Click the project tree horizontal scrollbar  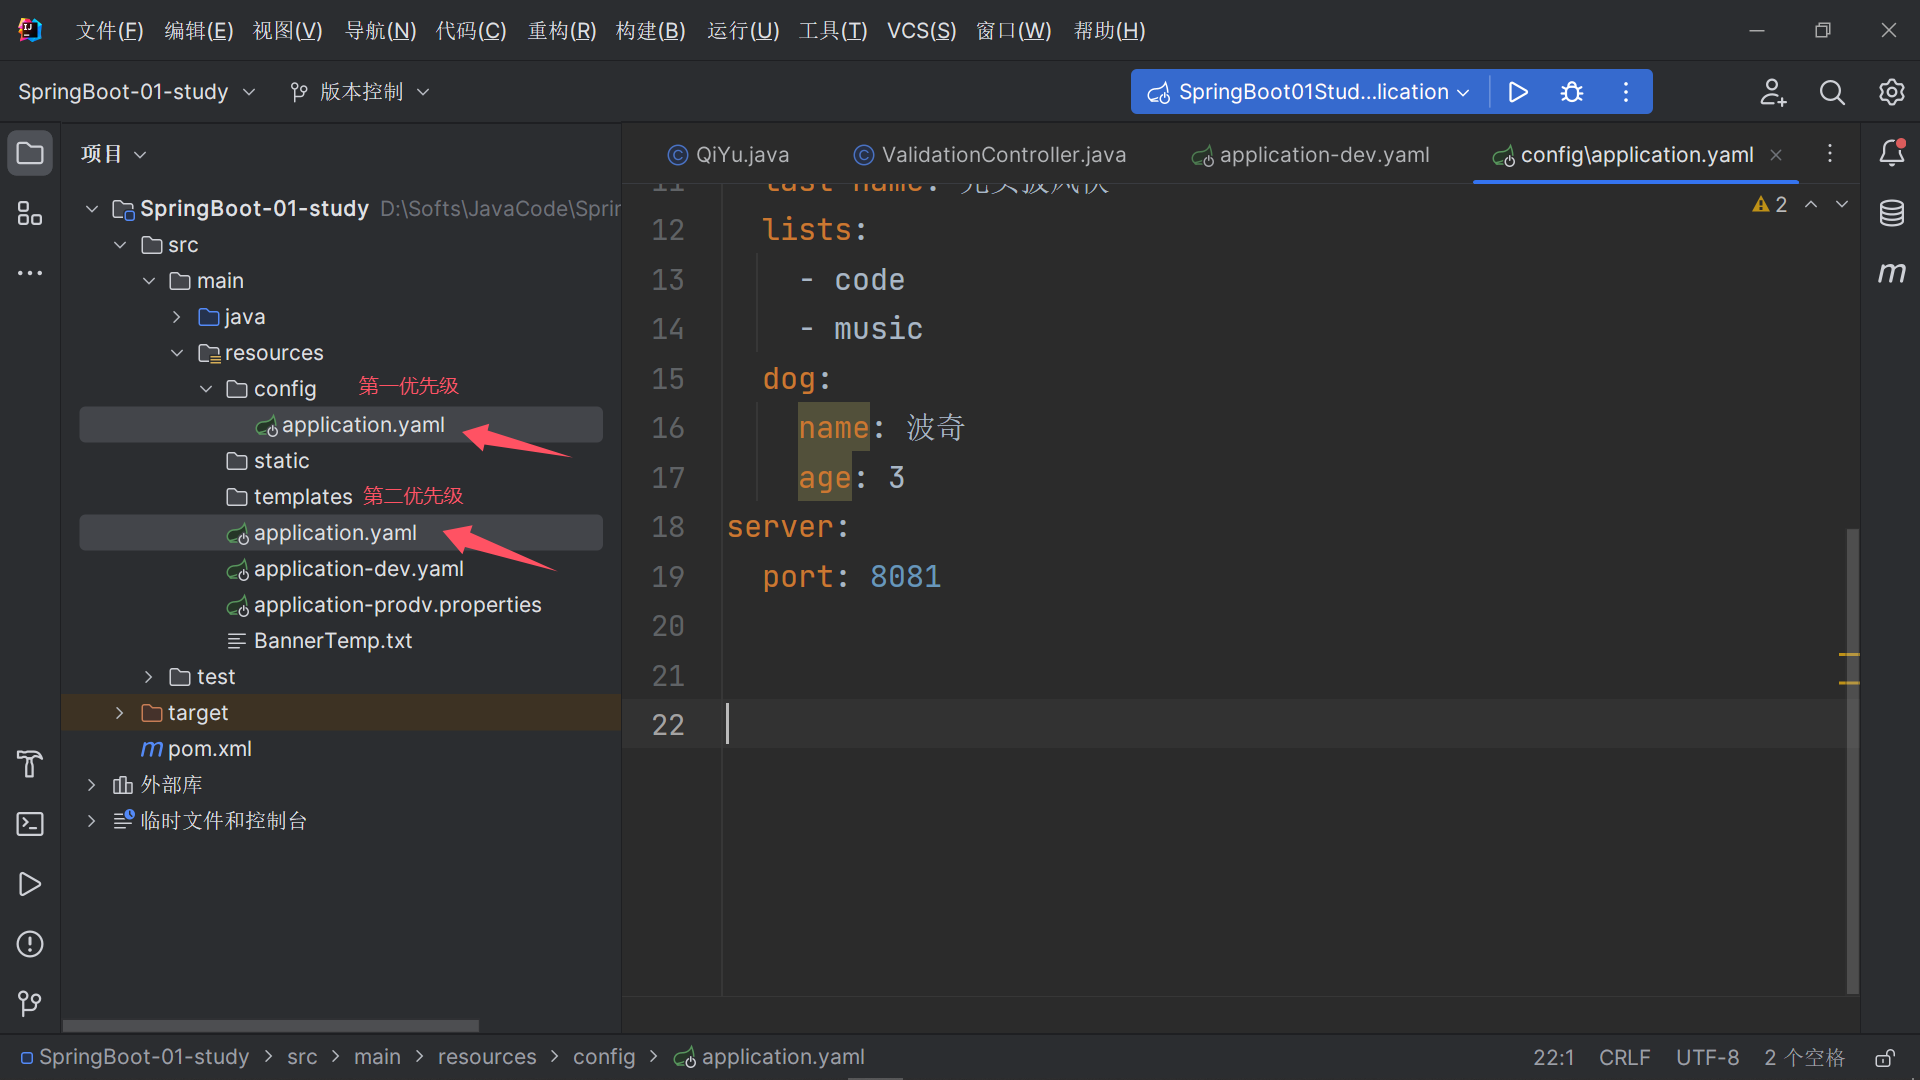270,1026
